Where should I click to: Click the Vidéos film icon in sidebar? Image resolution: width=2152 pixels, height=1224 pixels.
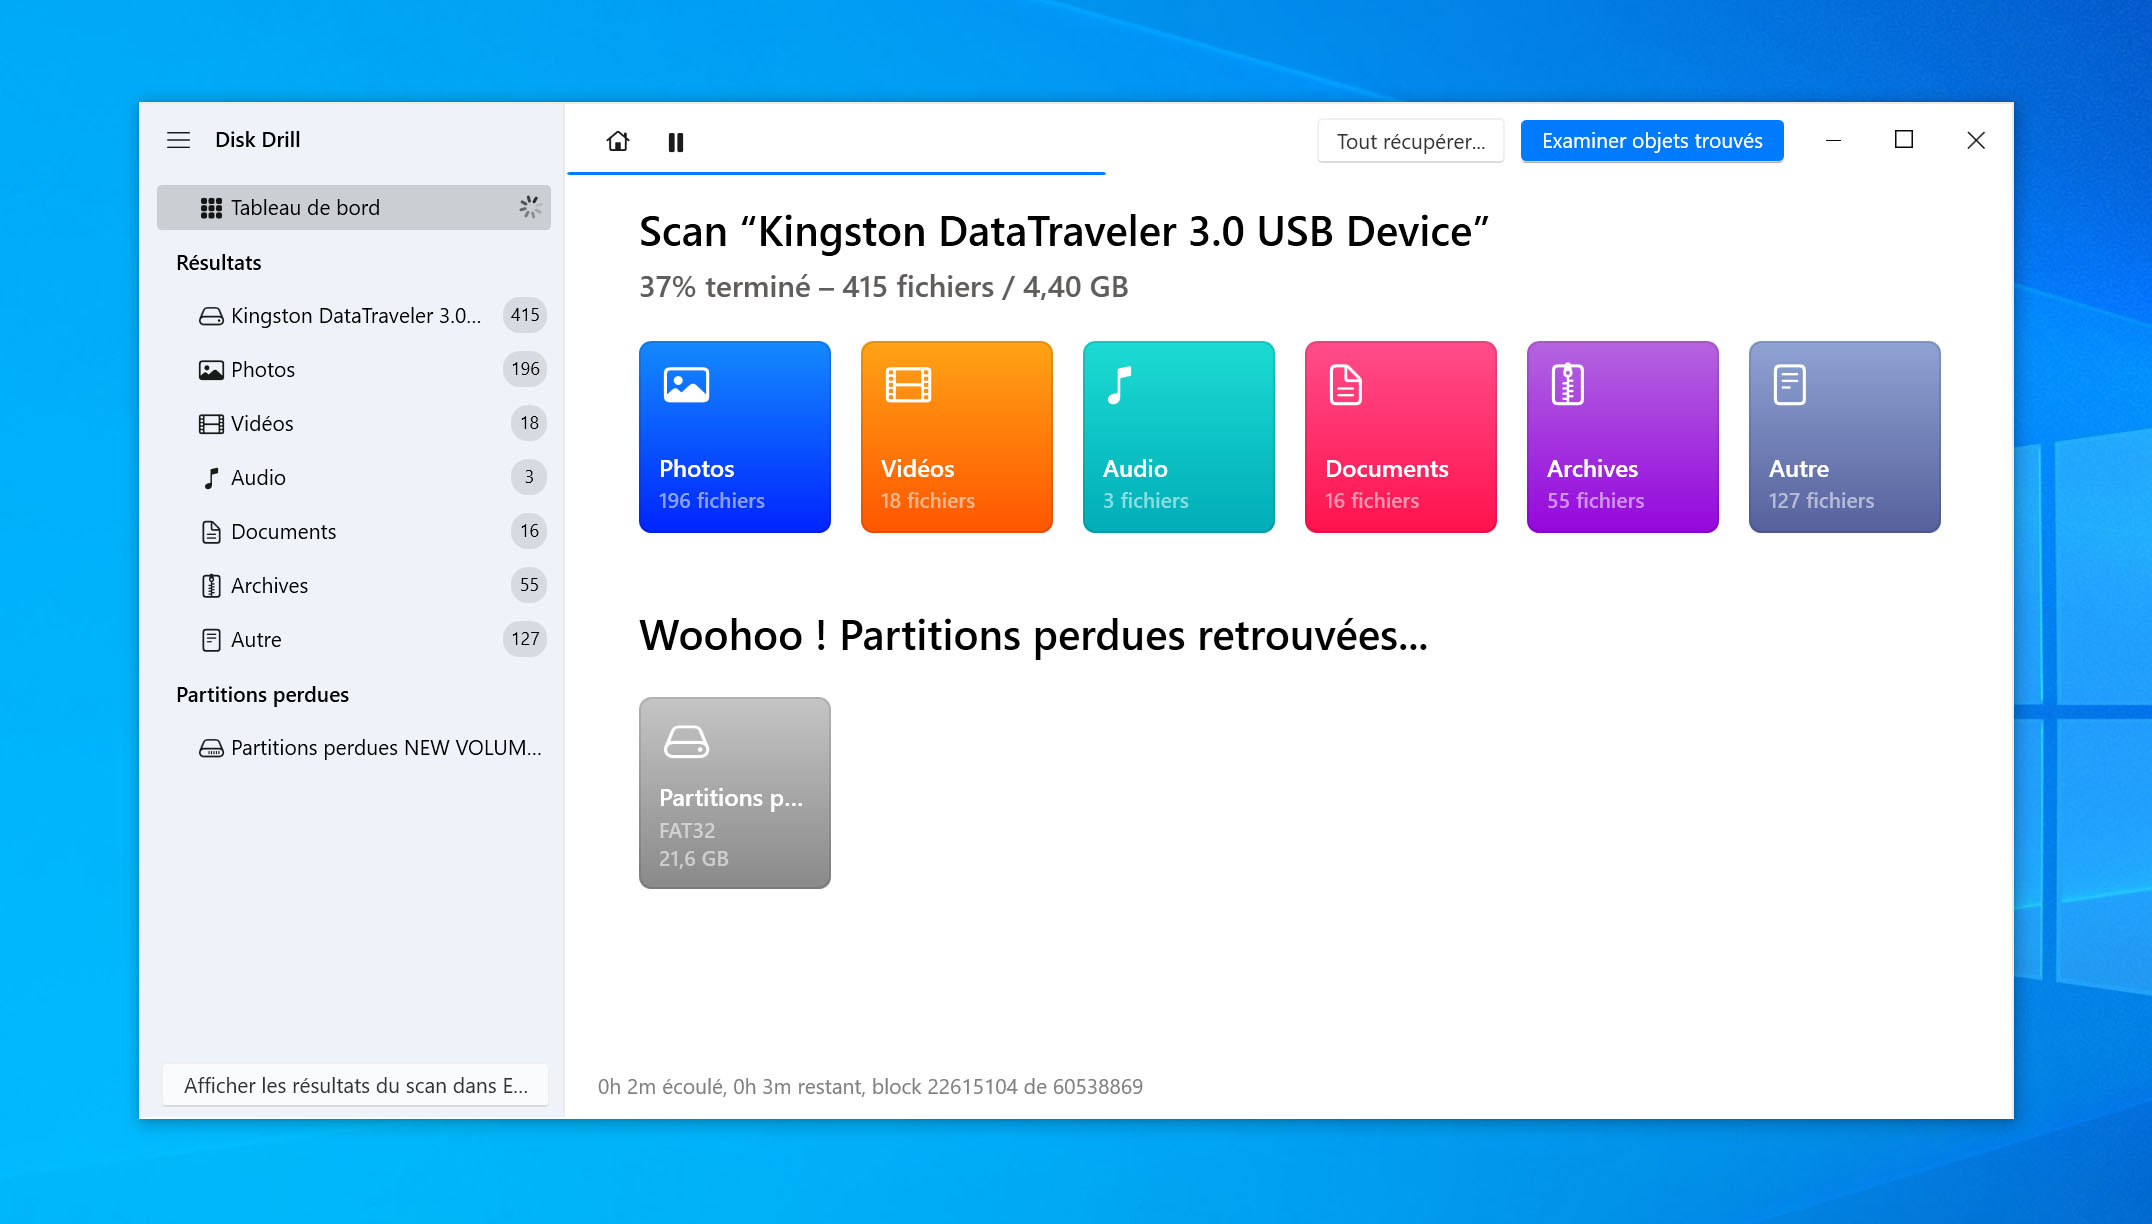[211, 424]
